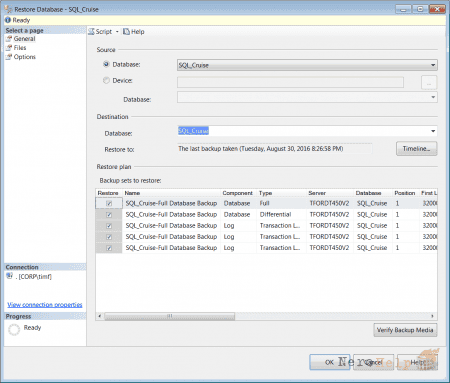The image size is (450, 383).
Task: Click the Ready info icon in the status bar
Action: (8, 20)
